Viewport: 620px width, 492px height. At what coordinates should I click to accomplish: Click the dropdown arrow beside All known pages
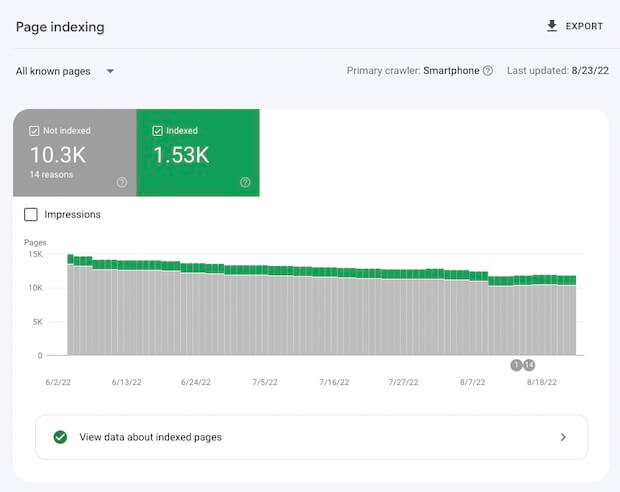tap(110, 71)
